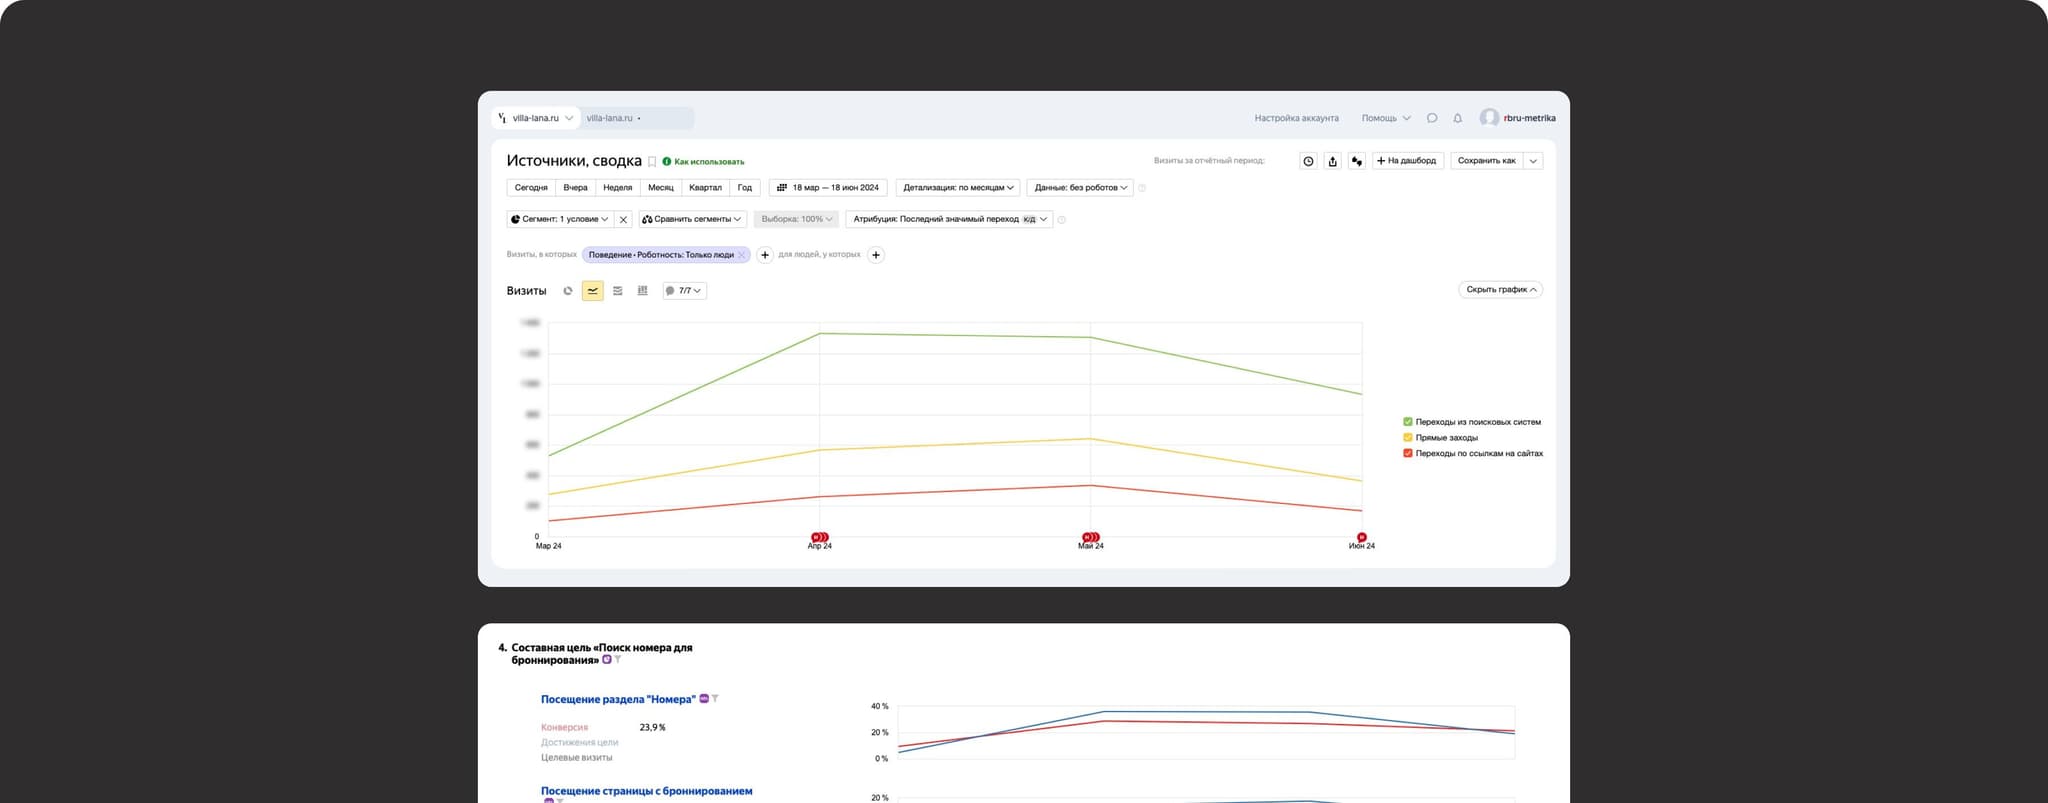The height and width of the screenshot is (803, 2048).
Task: Open Детализация: по месяцам dropdown
Action: [x=958, y=188]
